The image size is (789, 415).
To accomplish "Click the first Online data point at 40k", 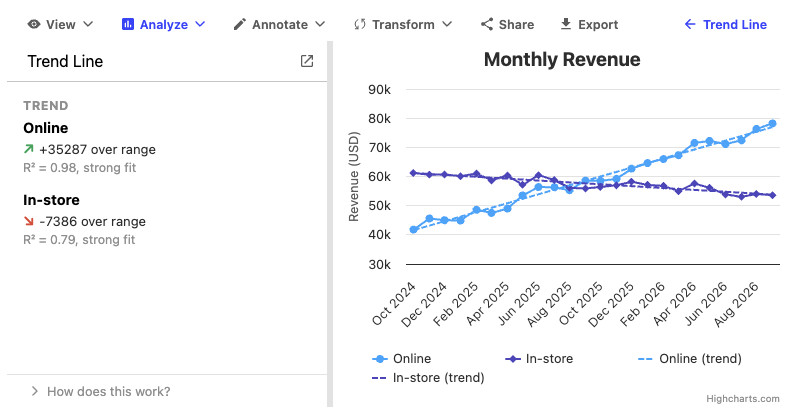I will 414,230.
